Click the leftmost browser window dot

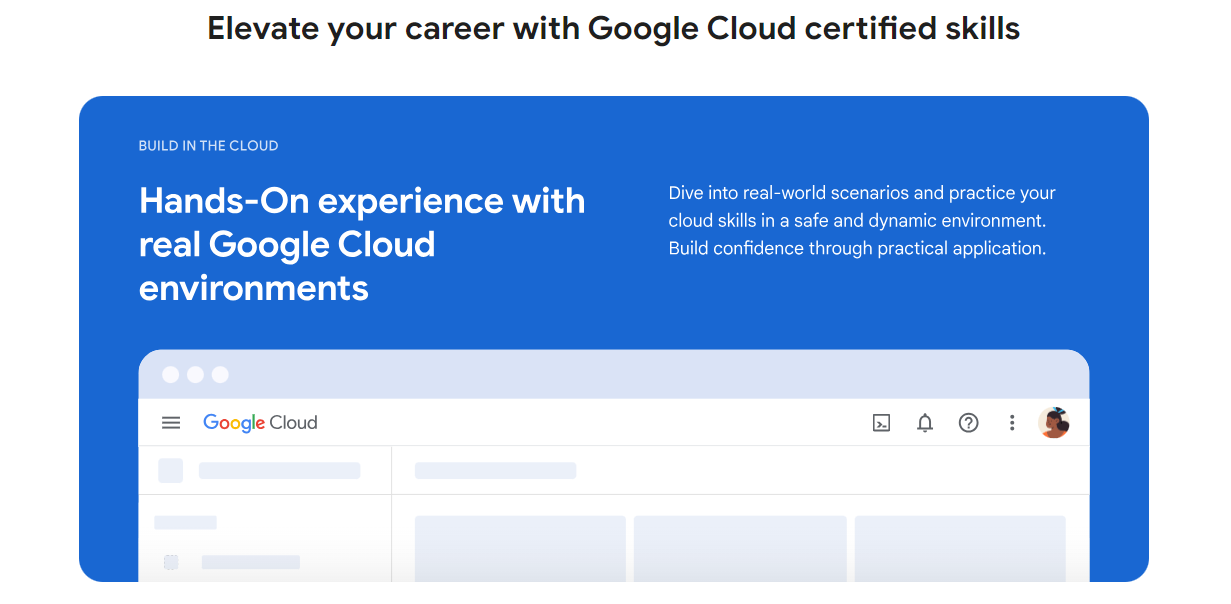(x=171, y=373)
